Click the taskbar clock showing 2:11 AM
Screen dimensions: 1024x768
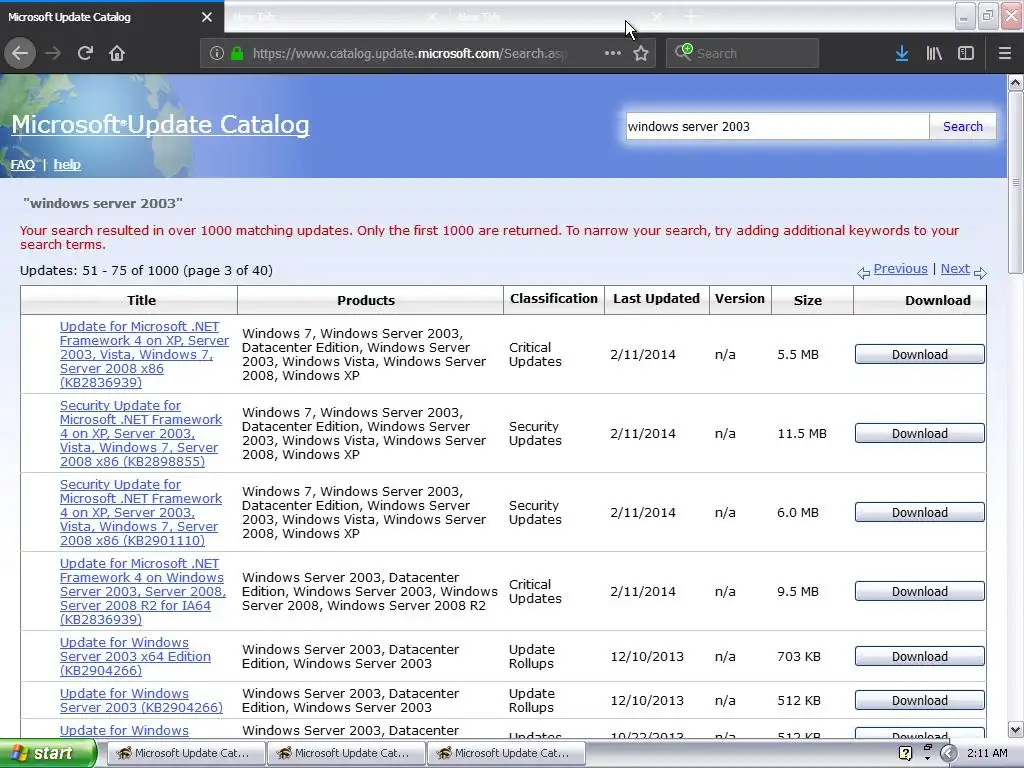coord(987,753)
